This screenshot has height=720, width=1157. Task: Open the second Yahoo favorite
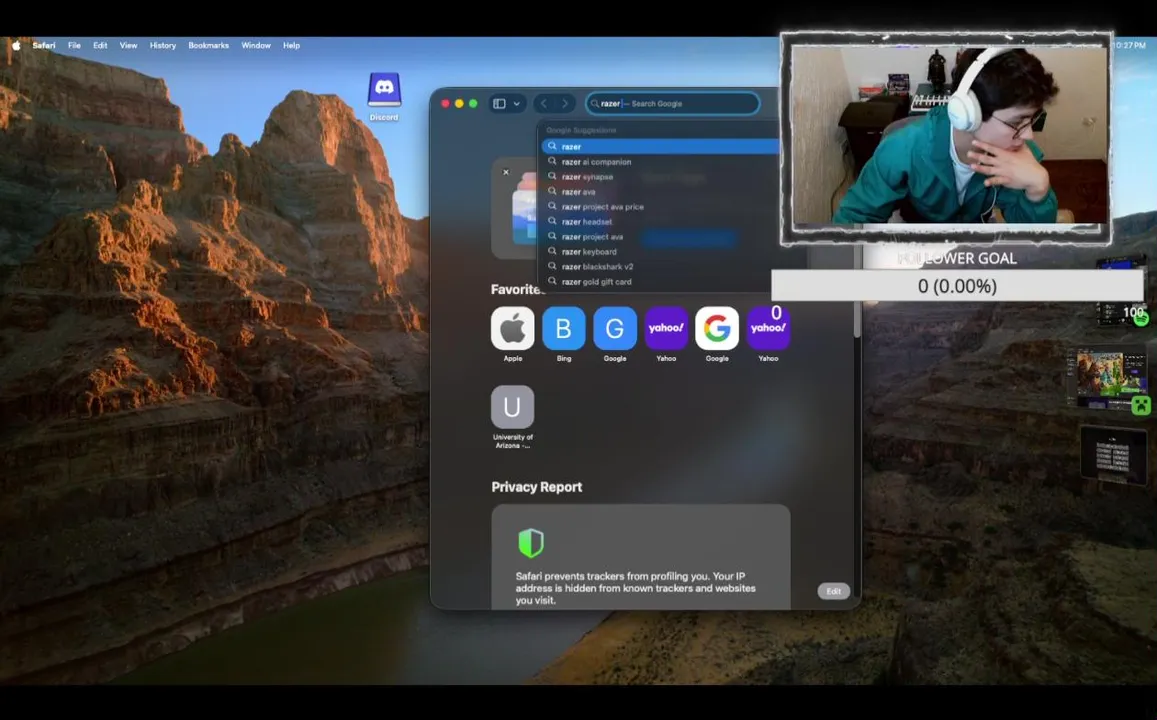768,328
